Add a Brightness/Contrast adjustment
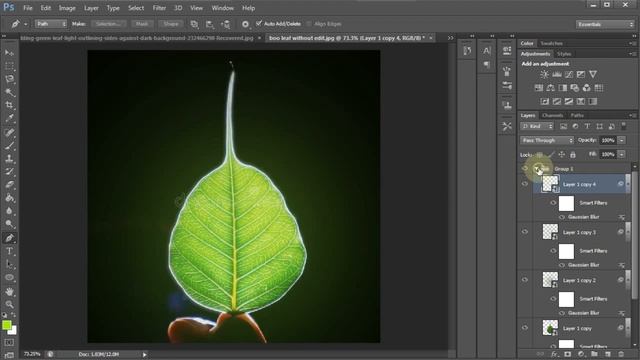 pos(544,74)
